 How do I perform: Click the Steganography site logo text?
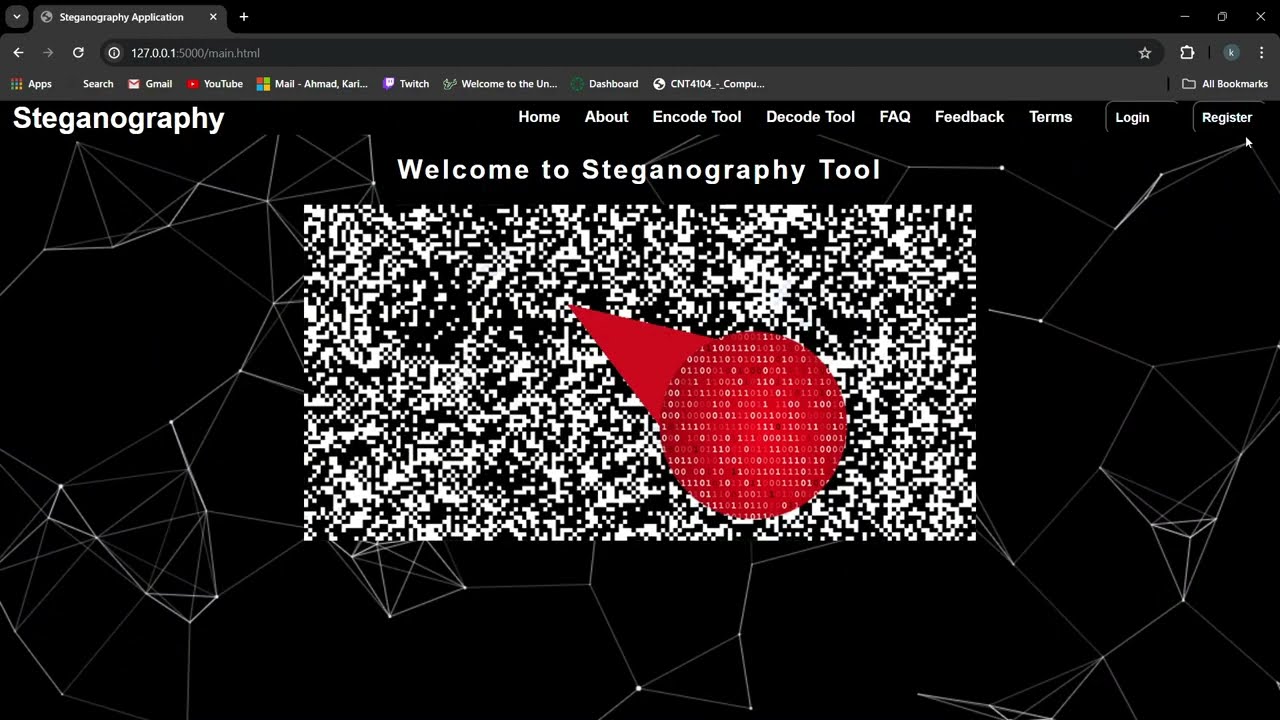(118, 118)
